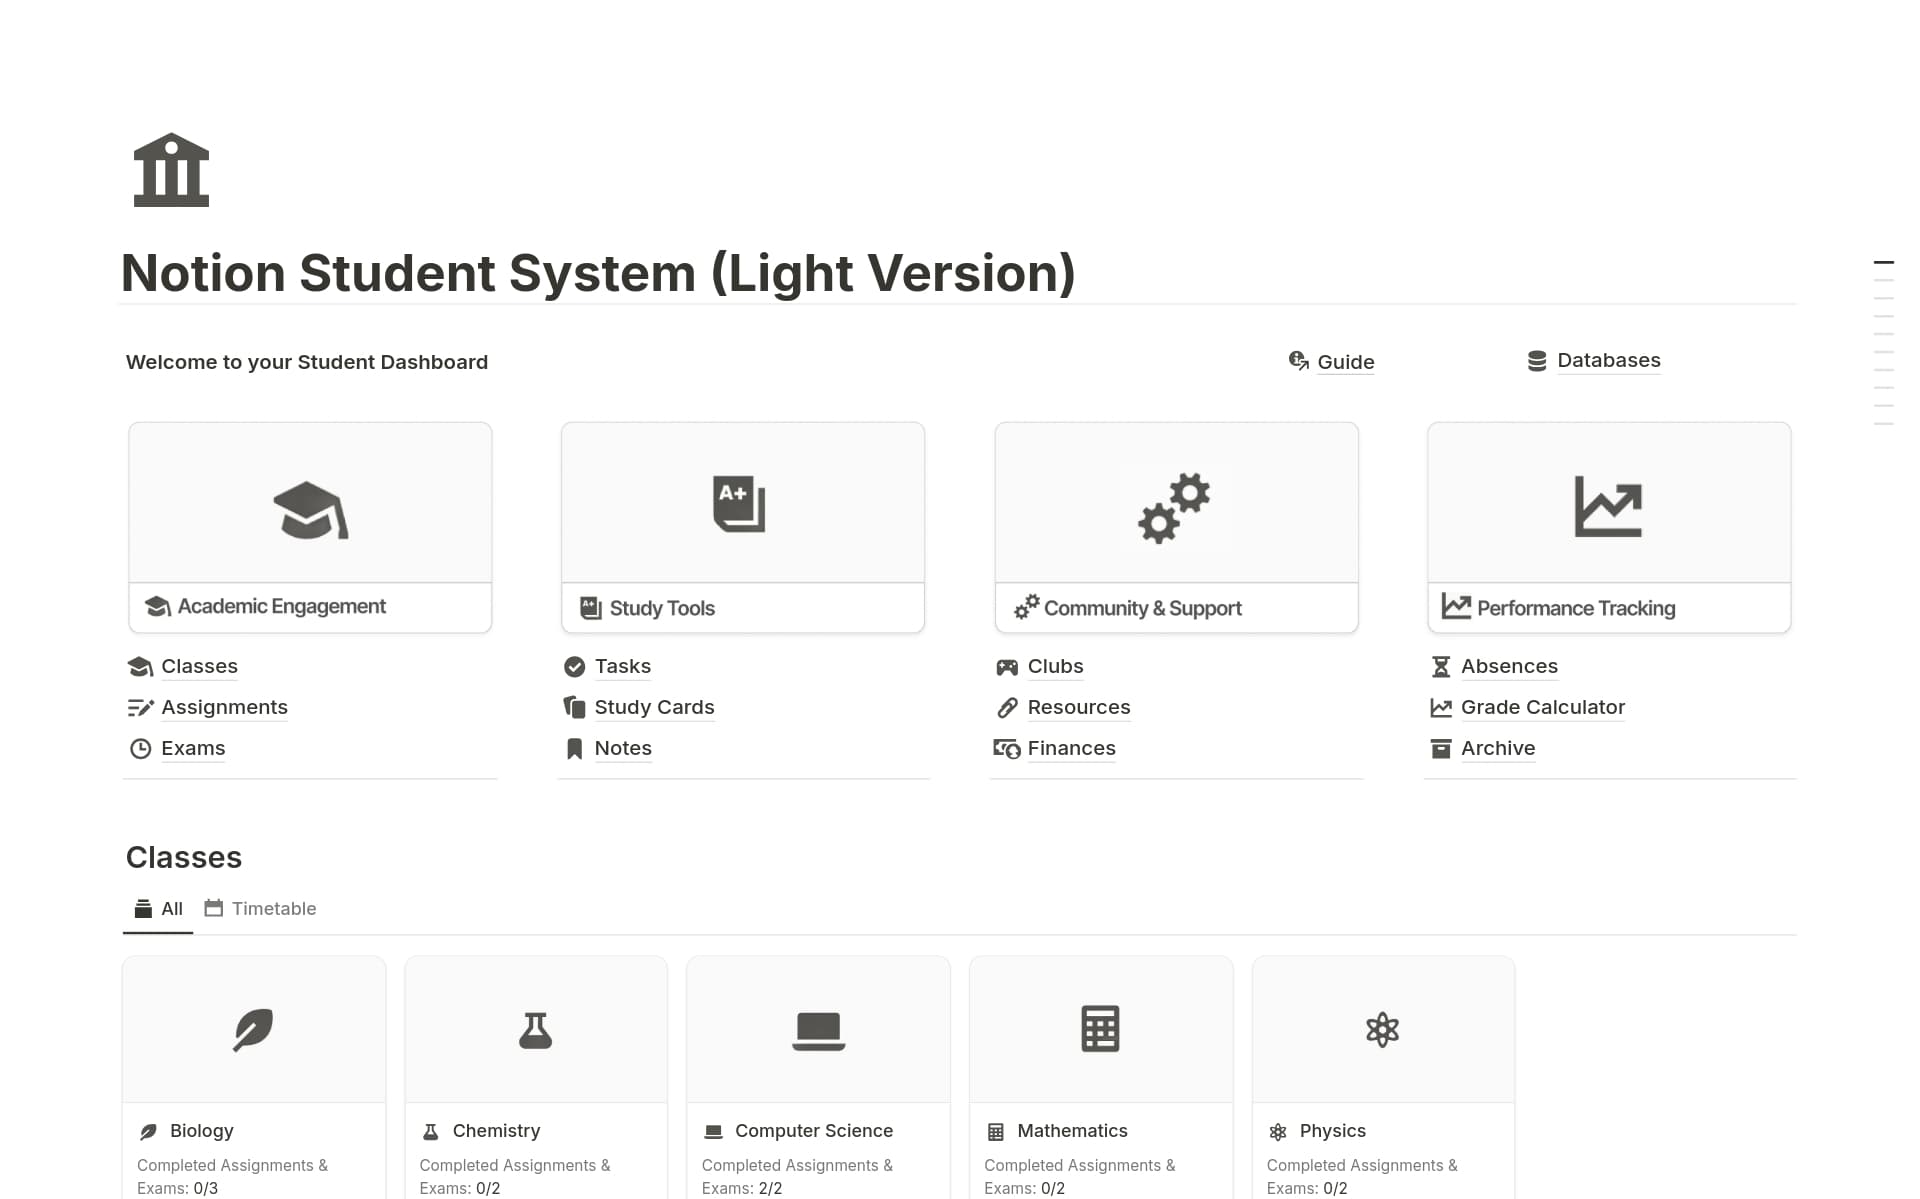Viewport: 1920px width, 1199px height.
Task: Open the Guide page
Action: tap(1345, 362)
